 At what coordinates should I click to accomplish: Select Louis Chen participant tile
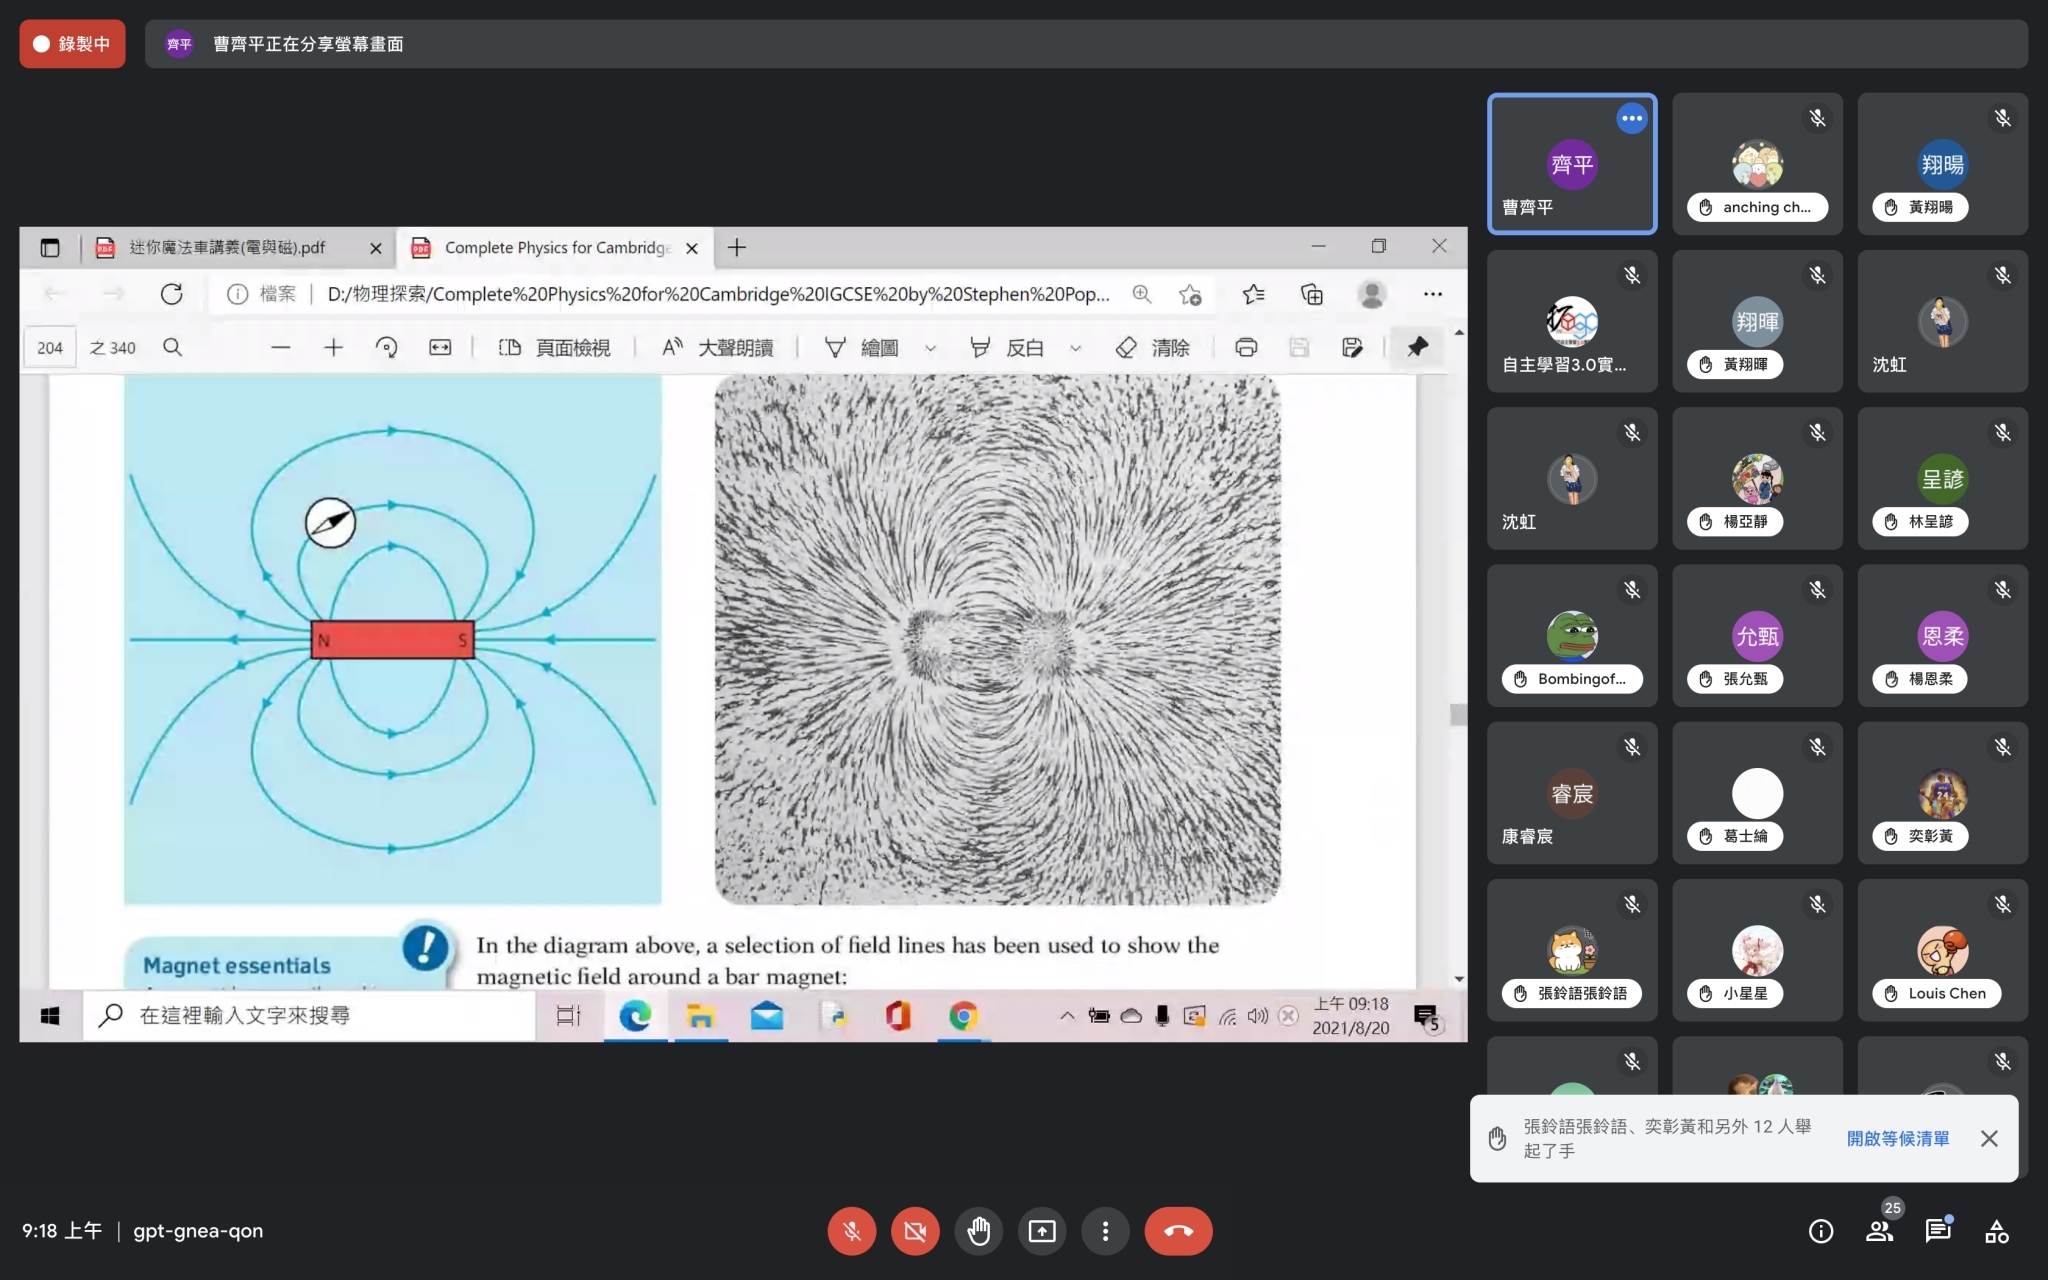(x=1942, y=950)
